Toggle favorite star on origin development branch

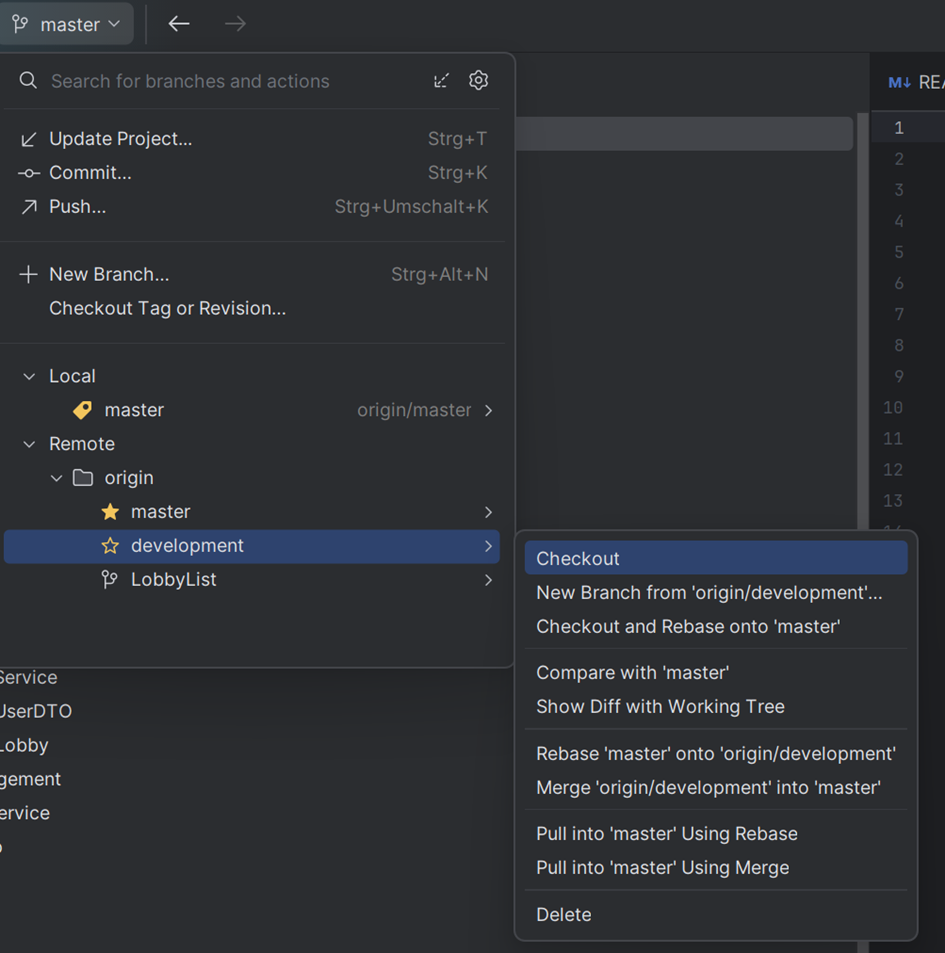[x=110, y=546]
